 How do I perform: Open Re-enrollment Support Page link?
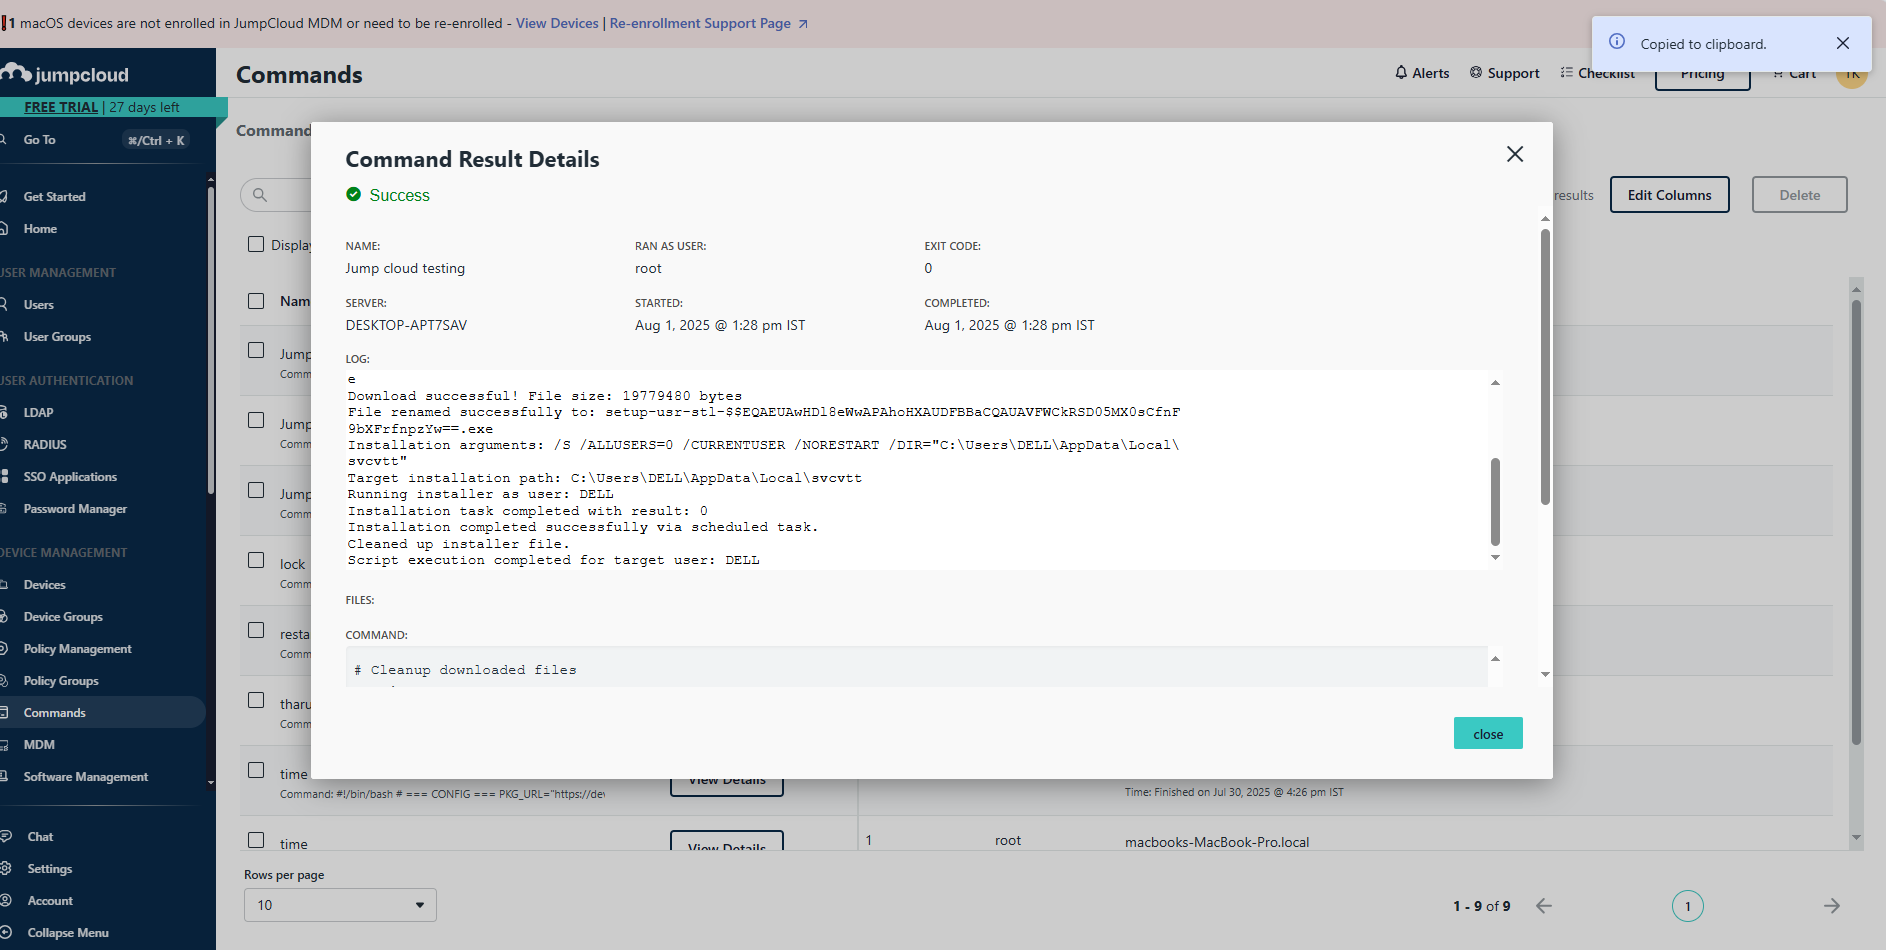tap(708, 23)
